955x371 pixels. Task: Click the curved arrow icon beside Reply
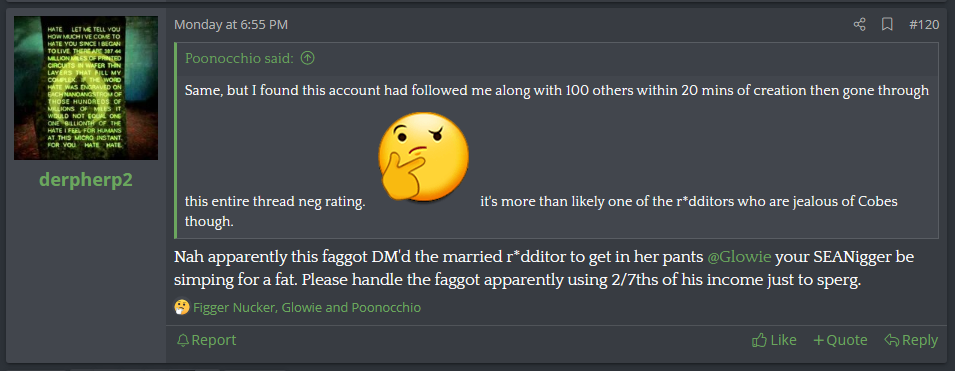click(x=892, y=340)
